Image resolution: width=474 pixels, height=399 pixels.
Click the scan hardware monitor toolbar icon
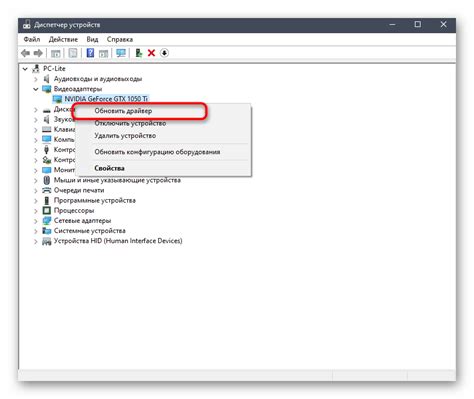(121, 53)
